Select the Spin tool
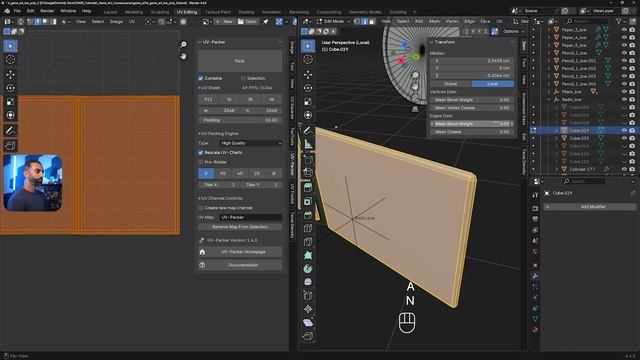The image size is (640, 360). [308, 269]
